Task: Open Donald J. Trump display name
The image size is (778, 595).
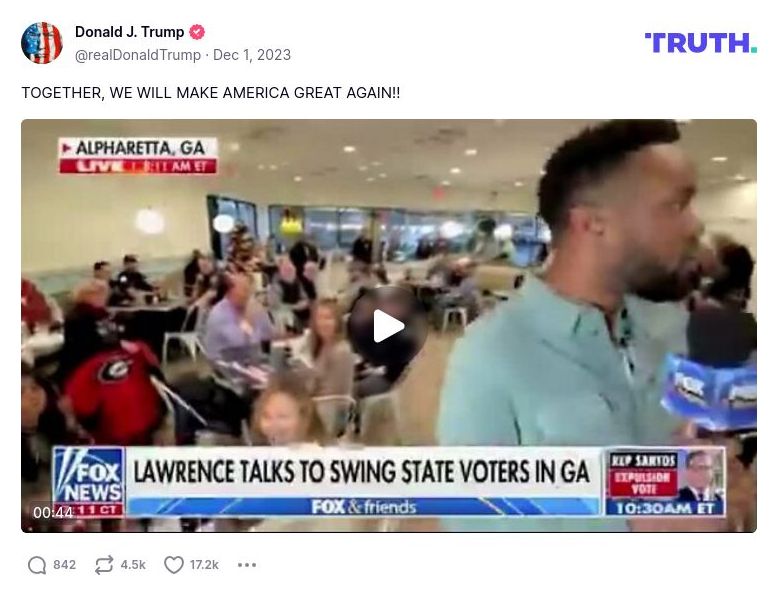Action: click(x=130, y=32)
